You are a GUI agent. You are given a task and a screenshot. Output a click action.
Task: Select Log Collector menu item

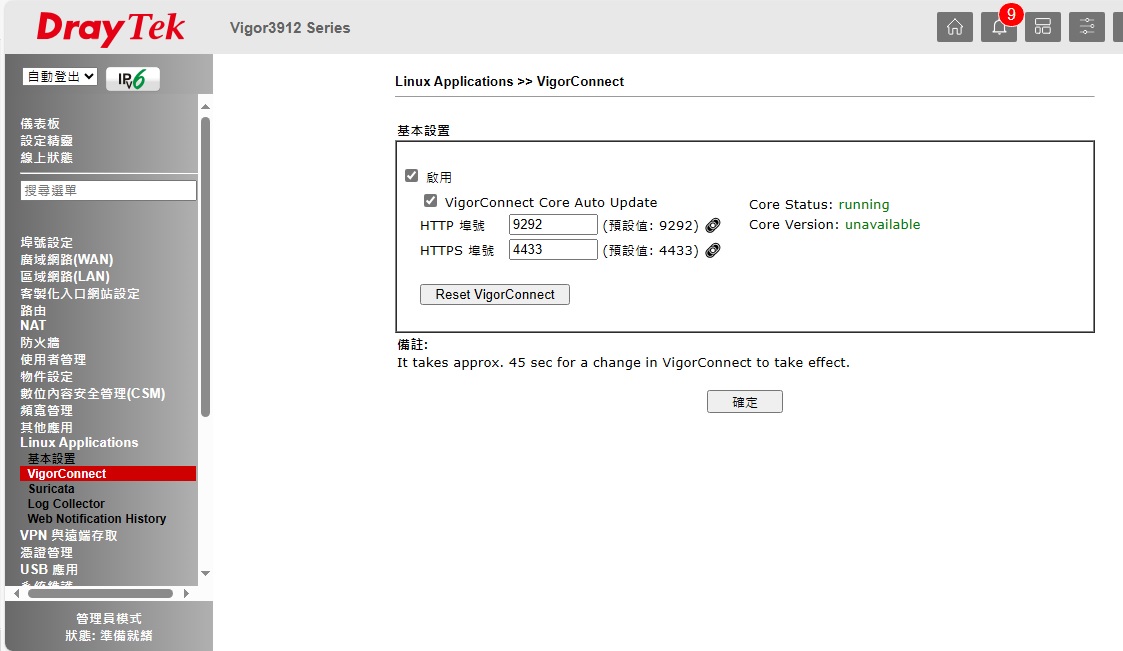66,504
